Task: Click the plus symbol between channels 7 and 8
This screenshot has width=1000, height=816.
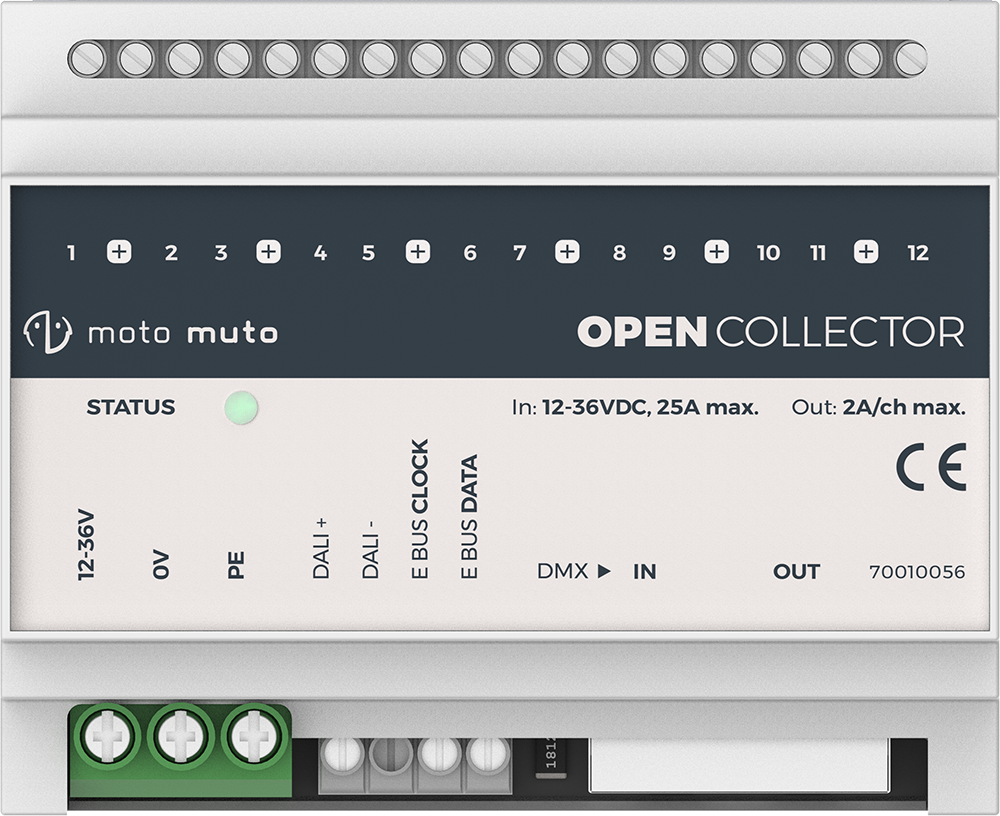Action: point(567,252)
